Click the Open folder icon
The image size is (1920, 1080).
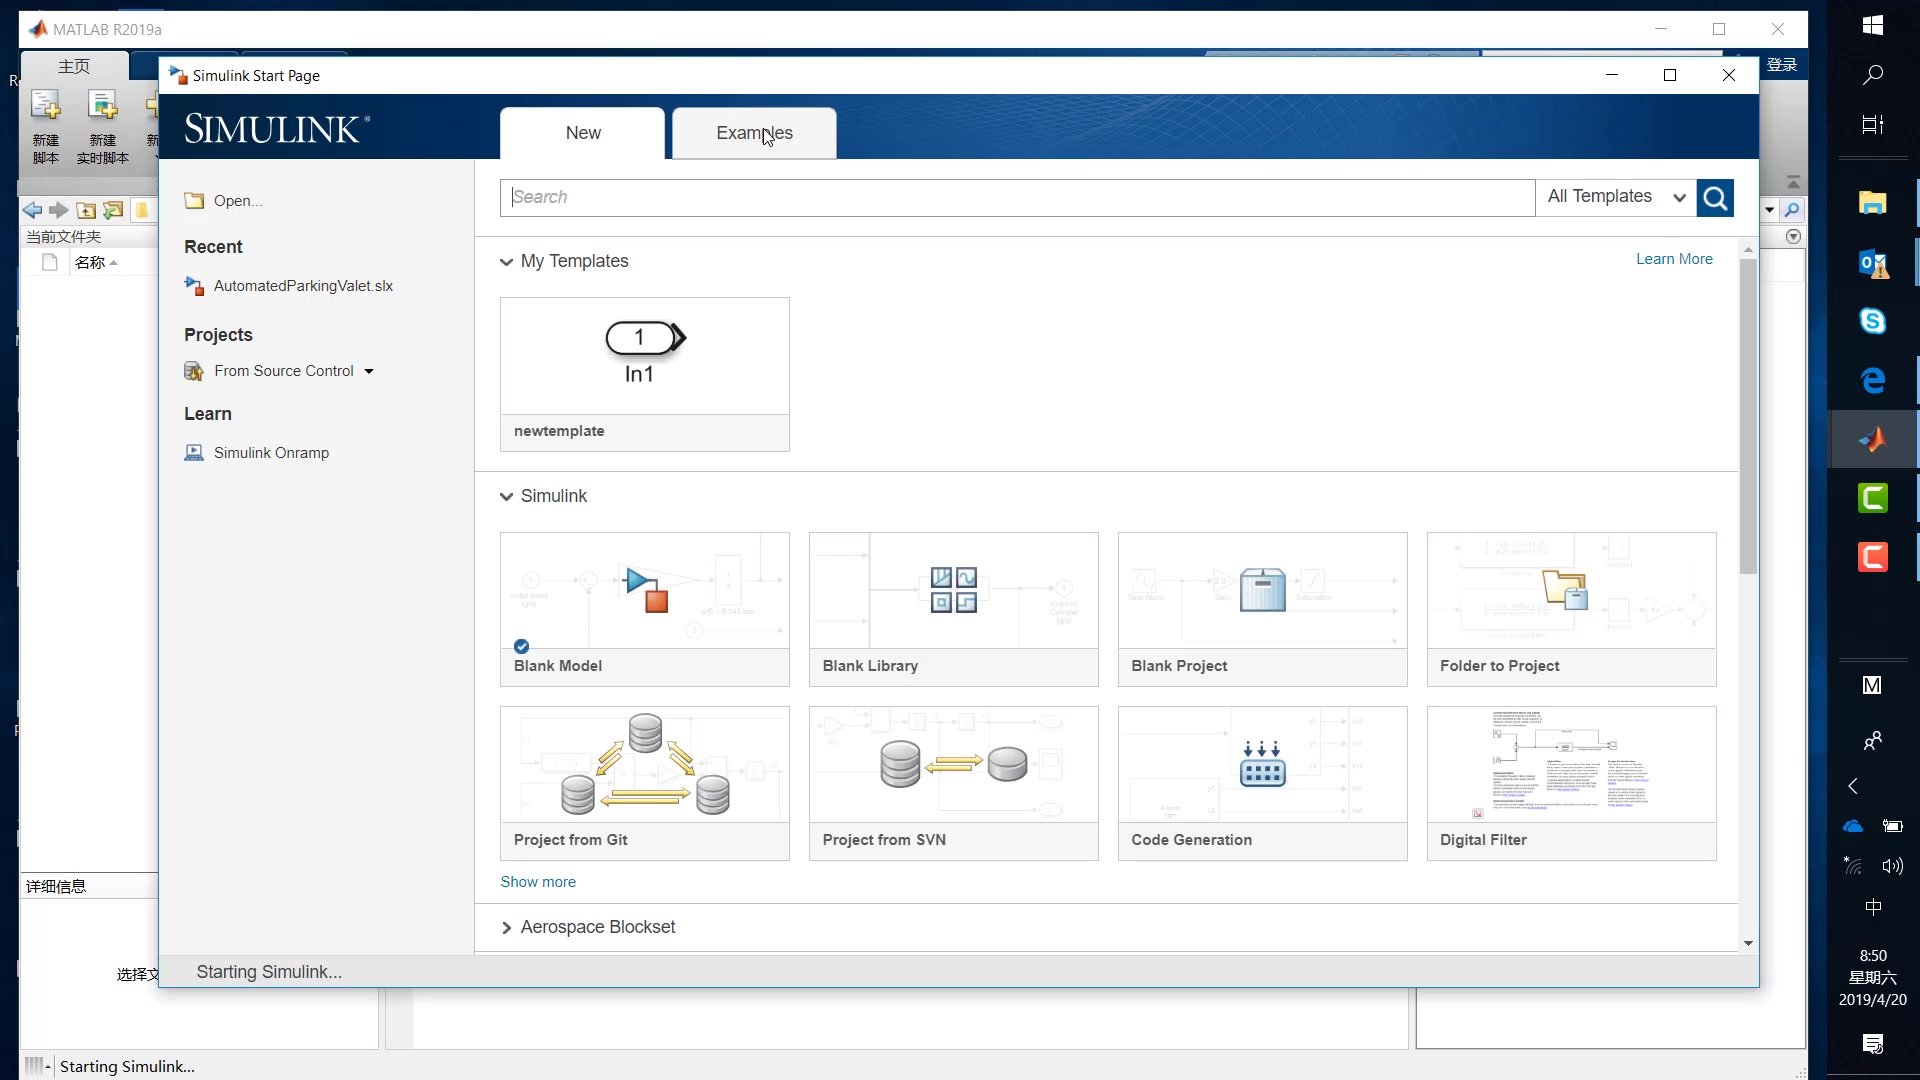coord(194,201)
